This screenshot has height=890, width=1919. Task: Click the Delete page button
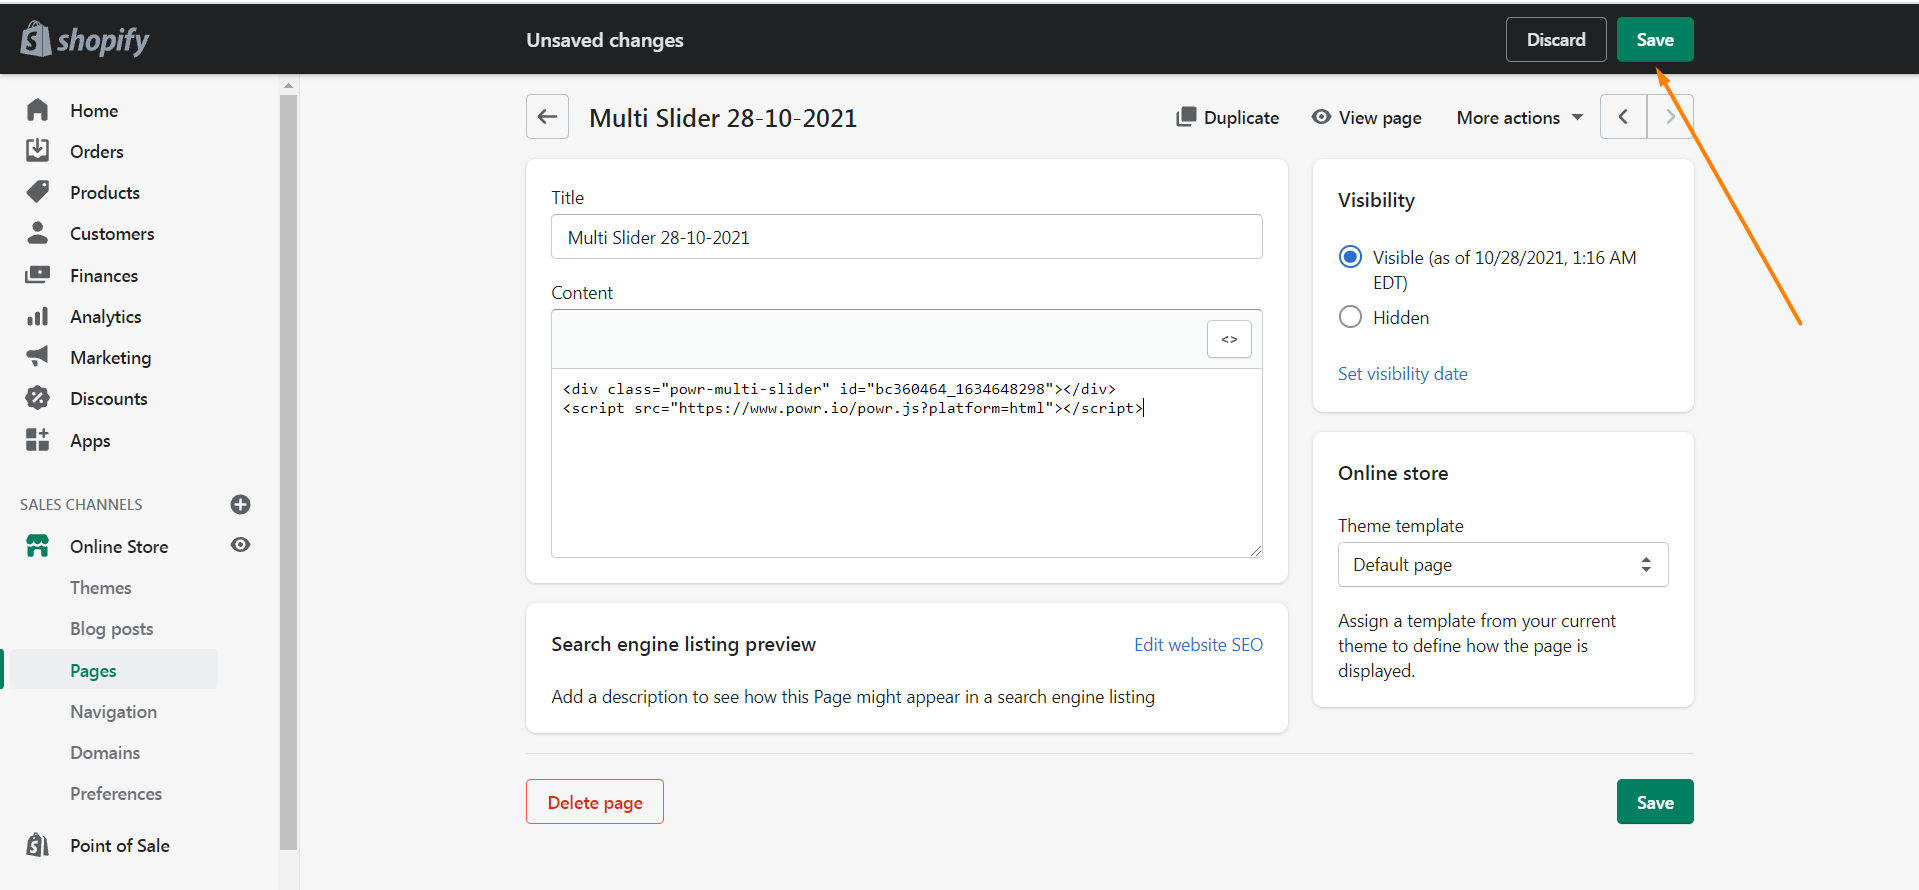pyautogui.click(x=595, y=802)
